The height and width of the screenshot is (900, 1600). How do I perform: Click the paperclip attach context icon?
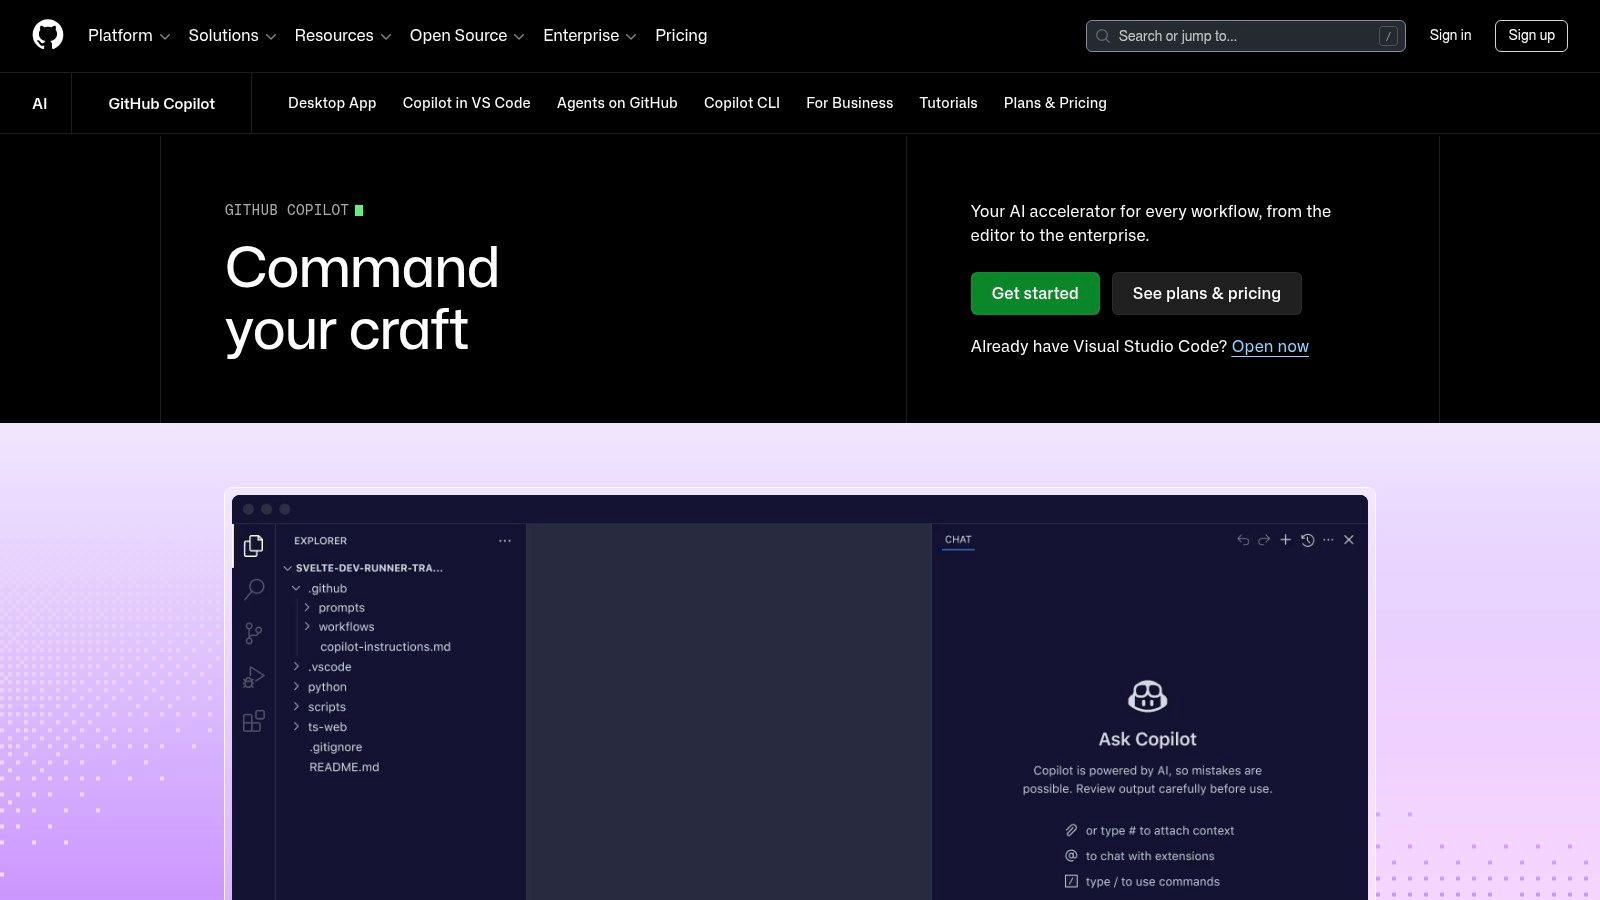pyautogui.click(x=1071, y=830)
